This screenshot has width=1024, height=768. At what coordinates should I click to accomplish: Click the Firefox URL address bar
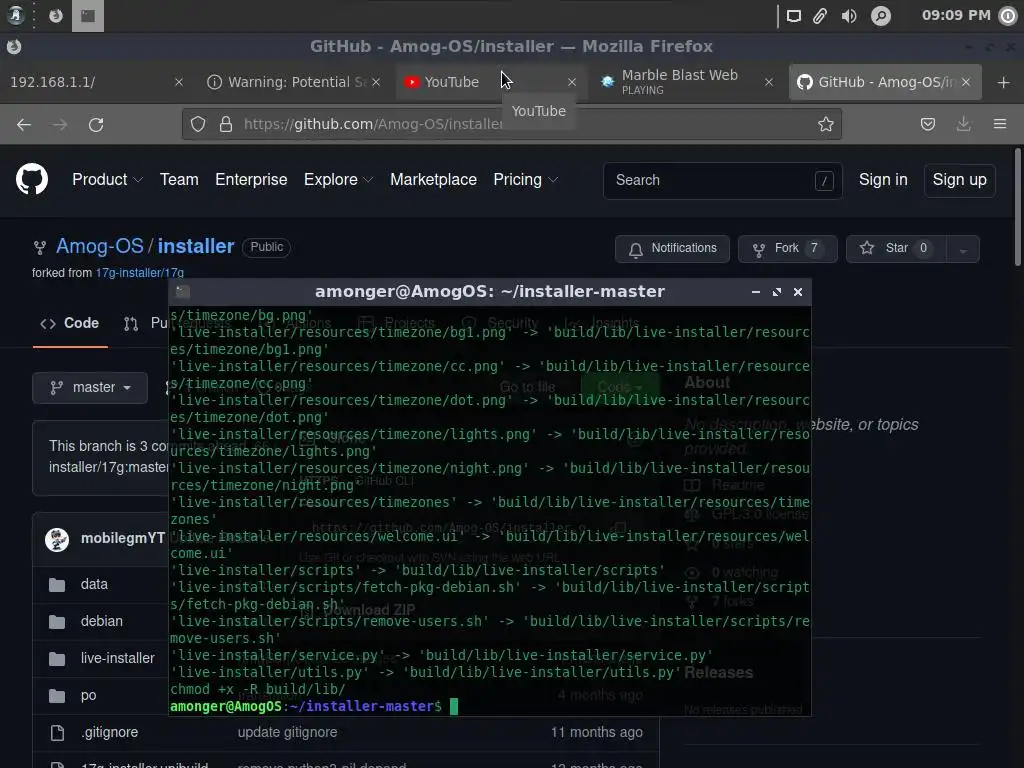click(x=511, y=124)
